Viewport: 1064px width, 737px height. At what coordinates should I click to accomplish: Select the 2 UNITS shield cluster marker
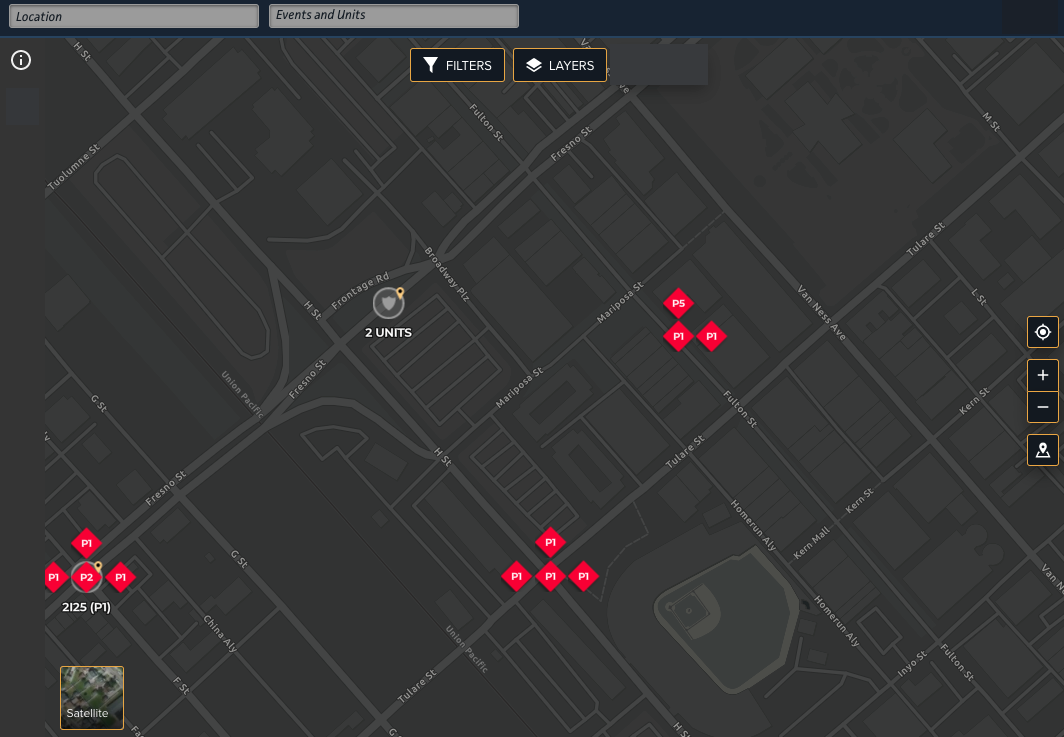pyautogui.click(x=388, y=303)
